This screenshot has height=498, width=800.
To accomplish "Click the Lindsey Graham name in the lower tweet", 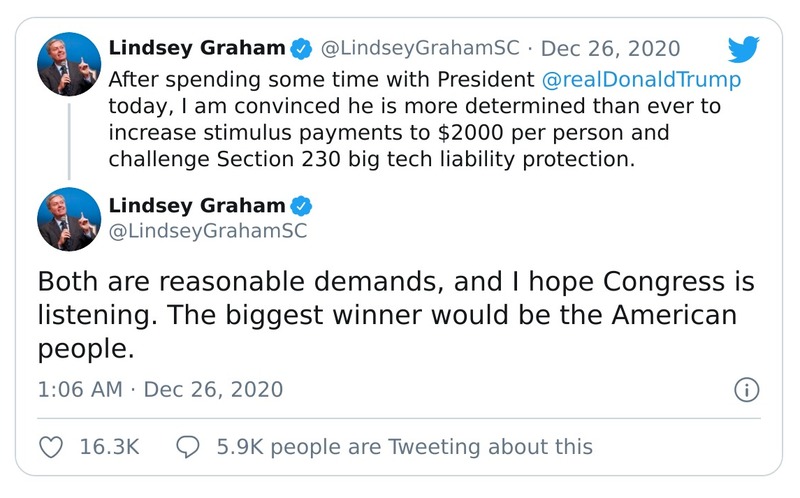I will (195, 205).
